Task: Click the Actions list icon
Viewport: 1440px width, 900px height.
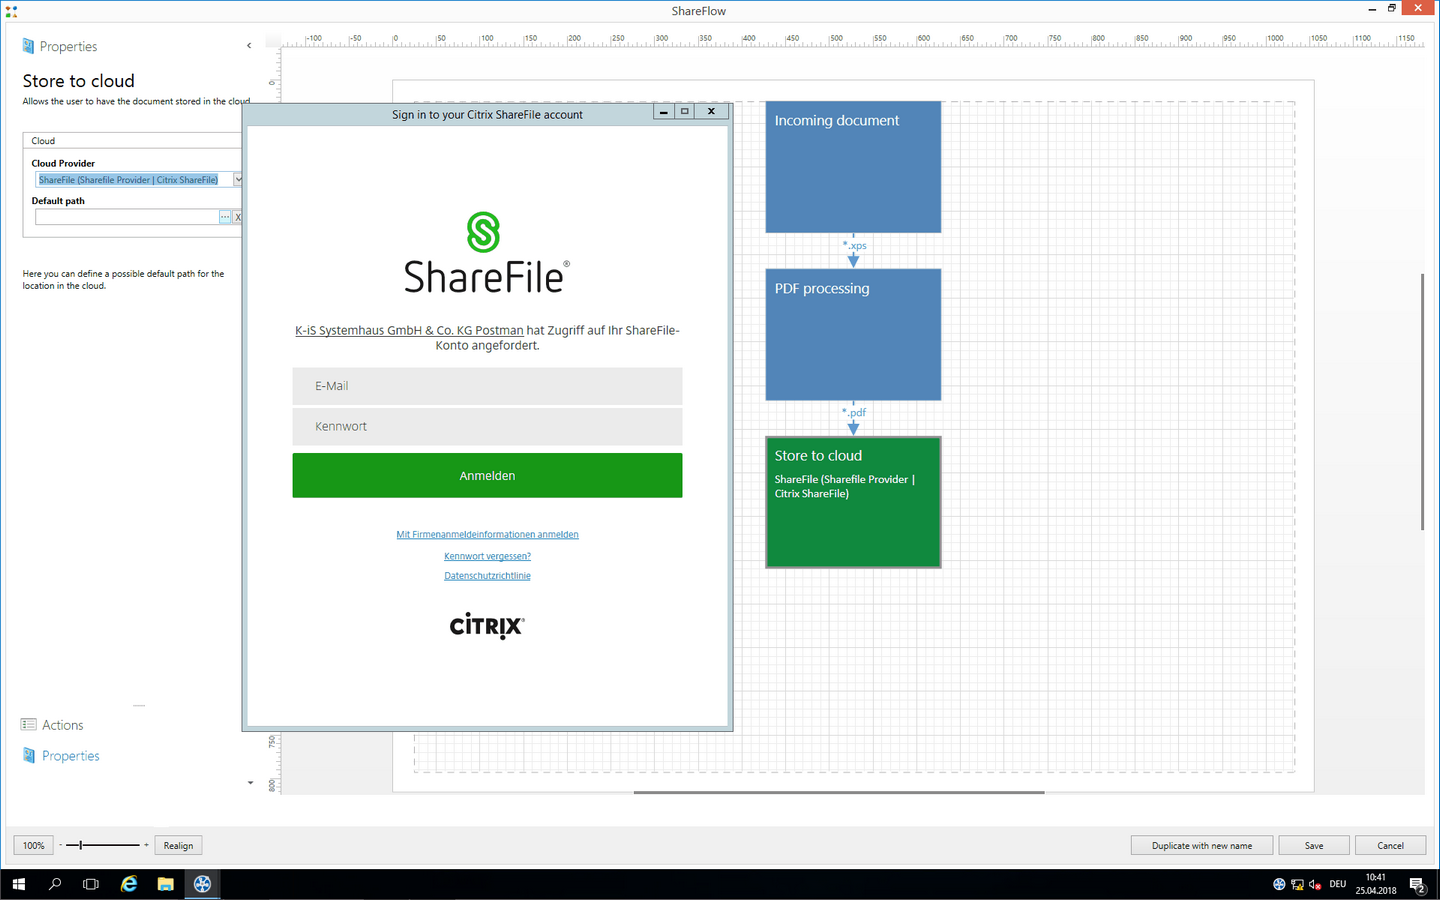Action: point(28,725)
